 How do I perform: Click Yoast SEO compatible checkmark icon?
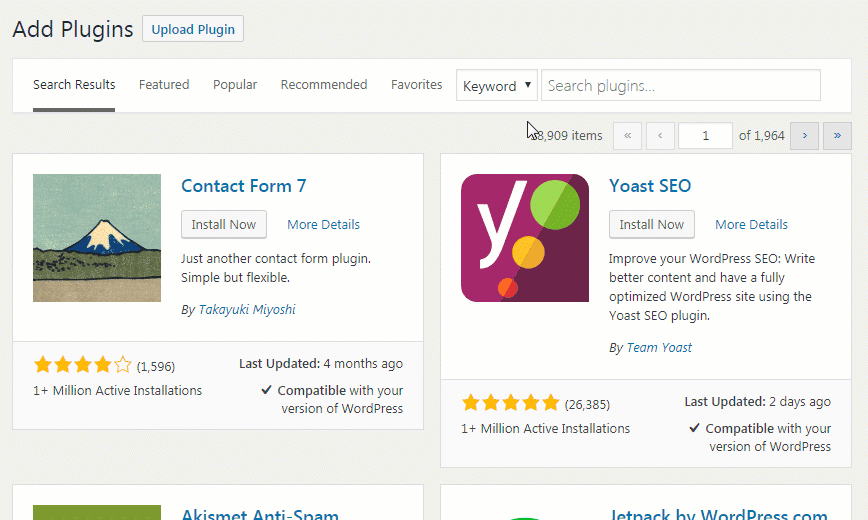694,428
